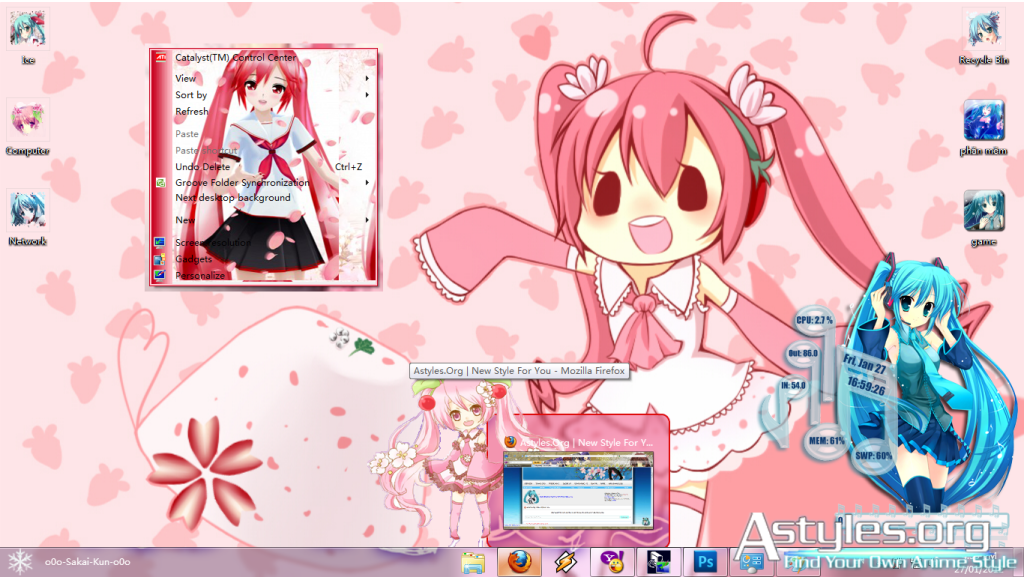Expand the Sort by submenu
The width and height of the screenshot is (1024, 577).
pyautogui.click(x=191, y=95)
